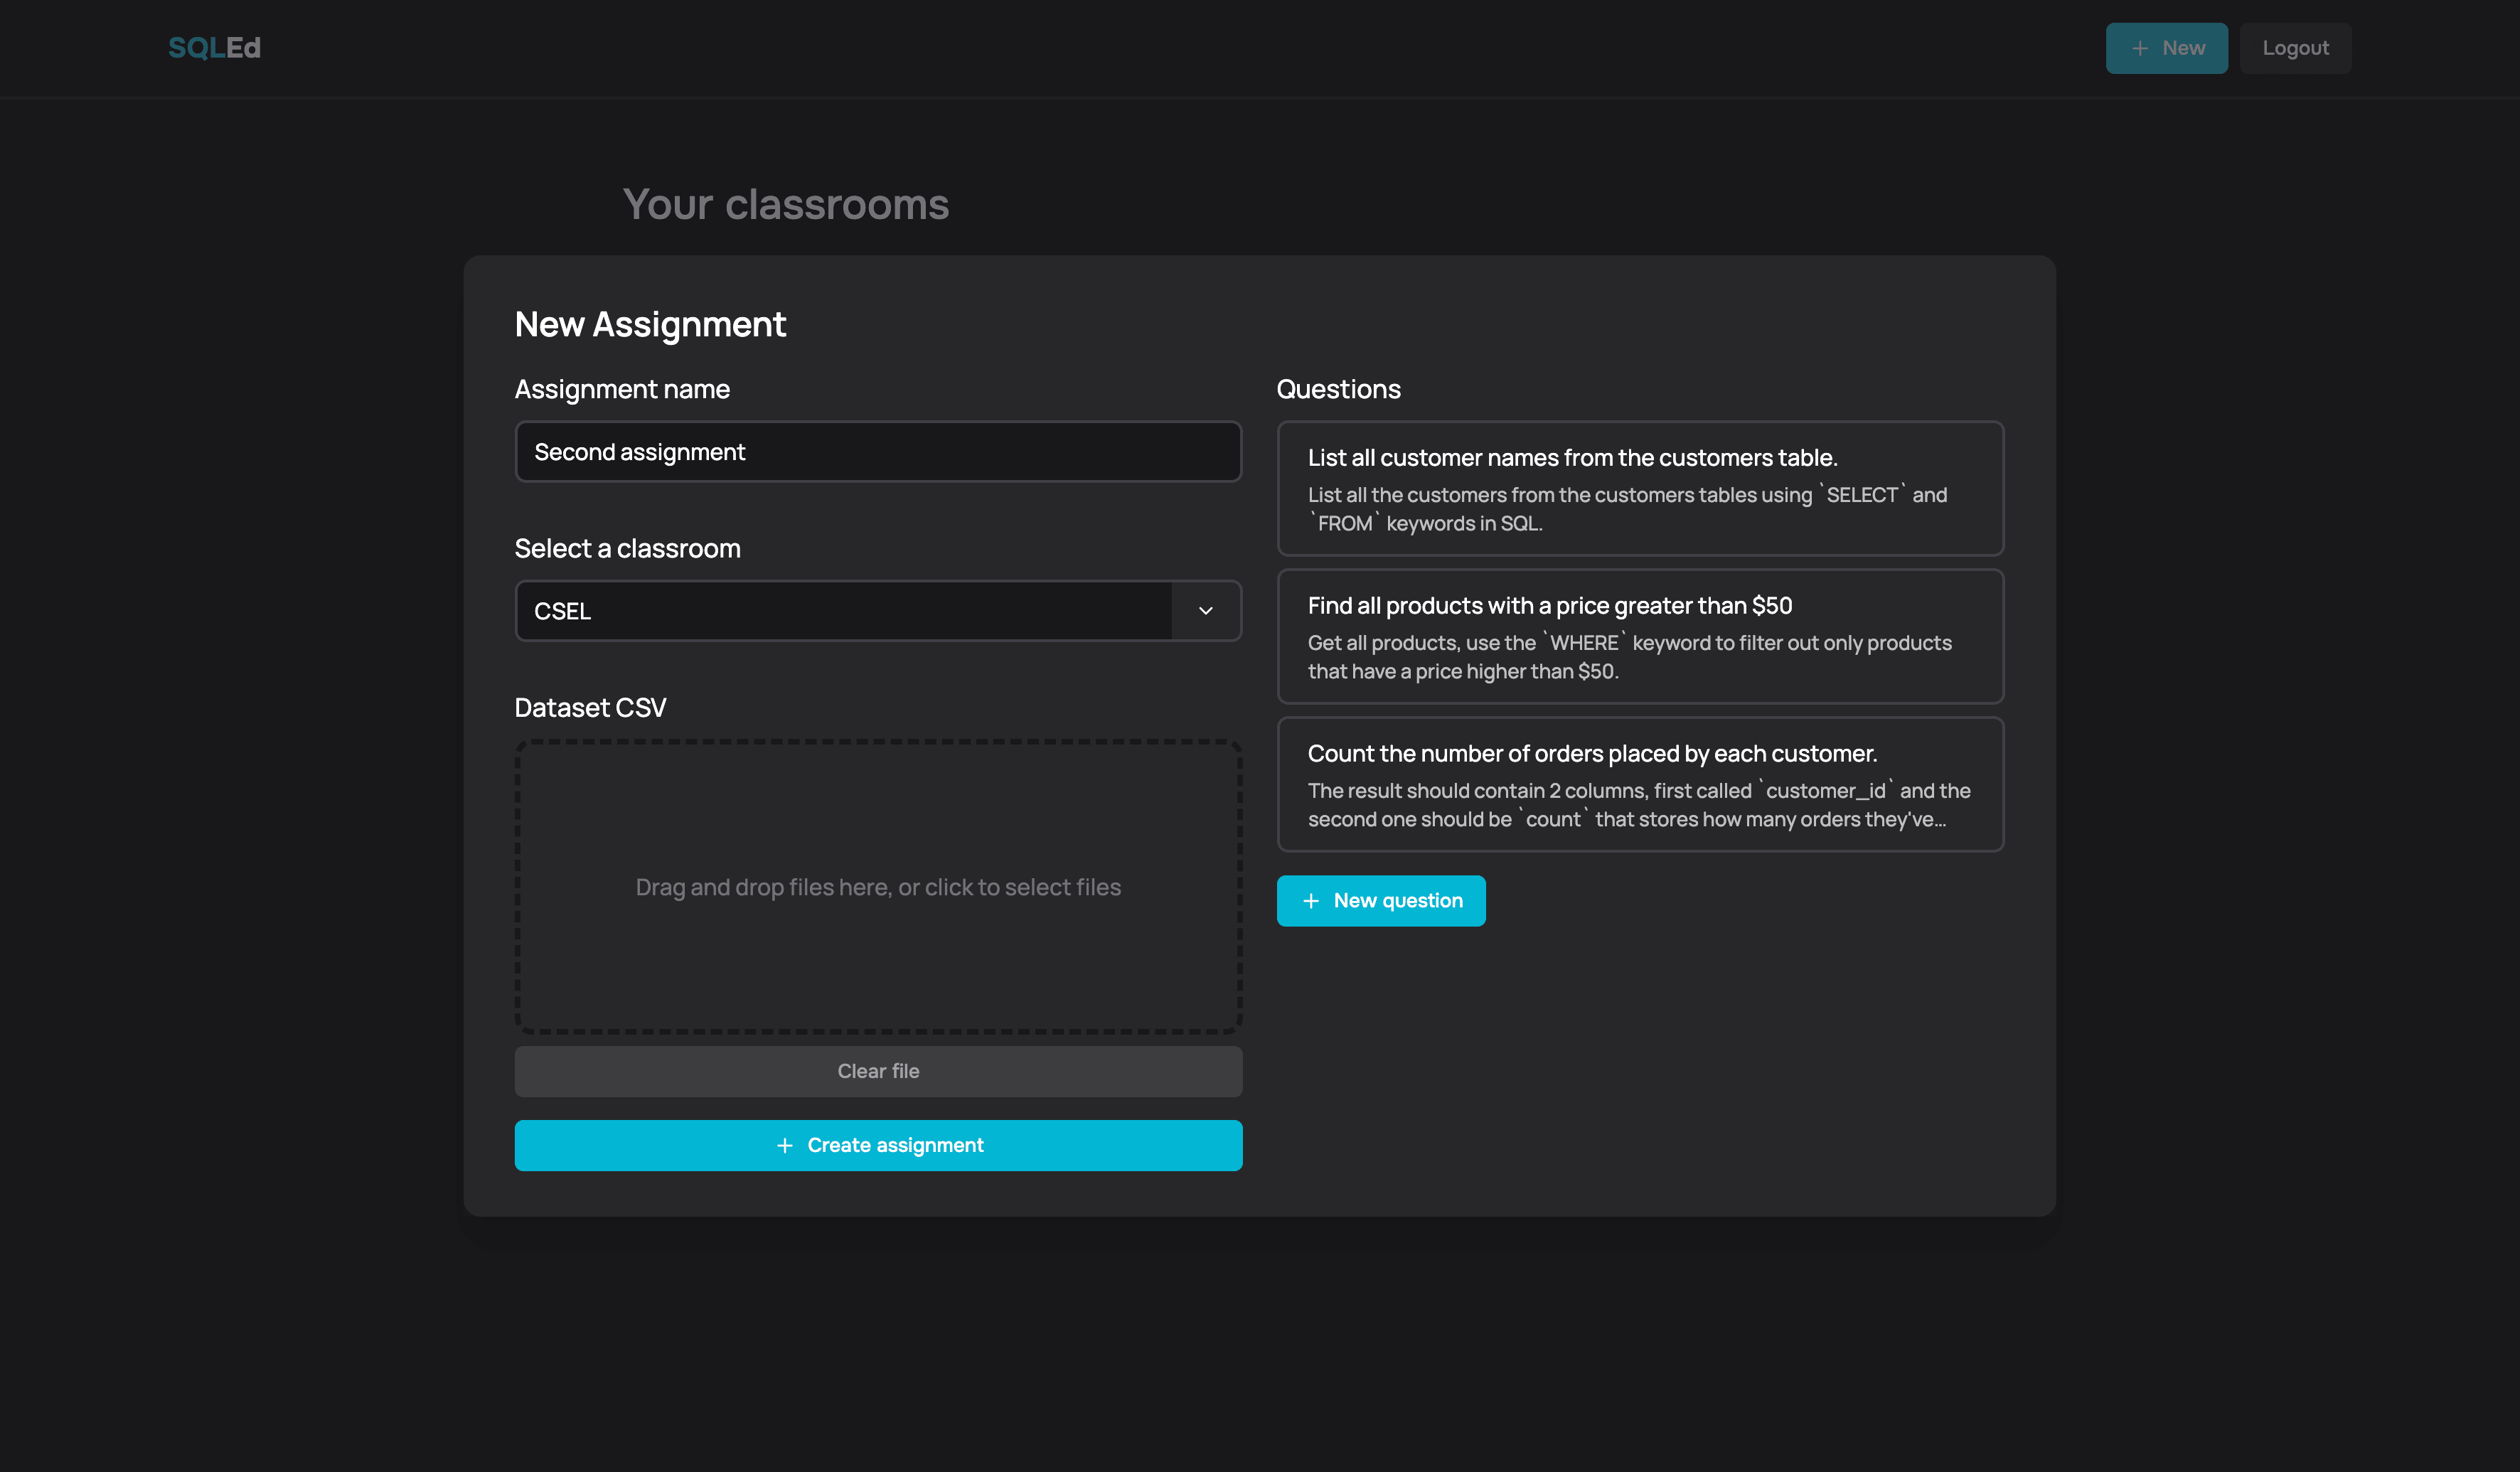Log out using the Logout button
The height and width of the screenshot is (1472, 2520).
2295,48
